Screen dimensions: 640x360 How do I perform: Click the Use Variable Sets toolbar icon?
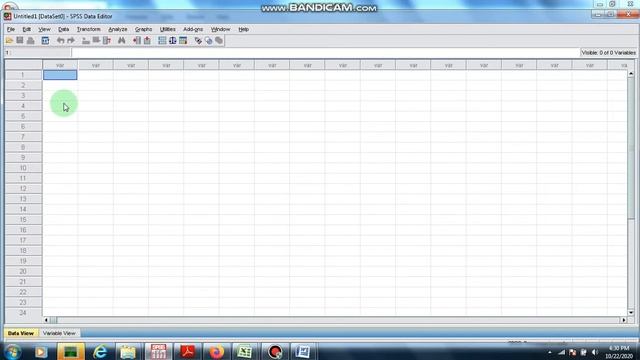[209, 40]
